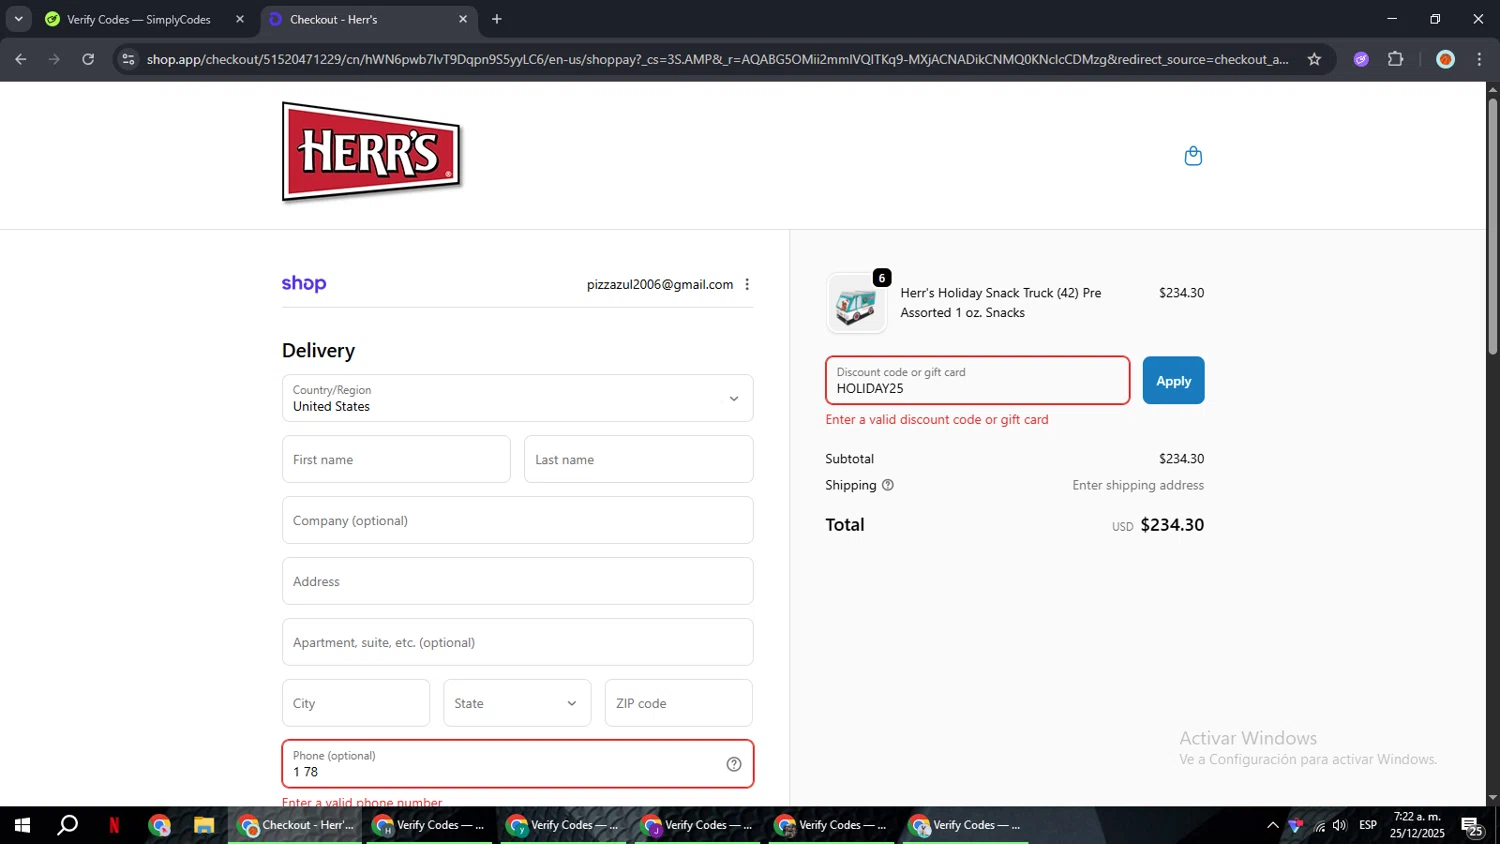This screenshot has width=1500, height=844.
Task: Open Chrome pinned taskbar icon
Action: 160,825
